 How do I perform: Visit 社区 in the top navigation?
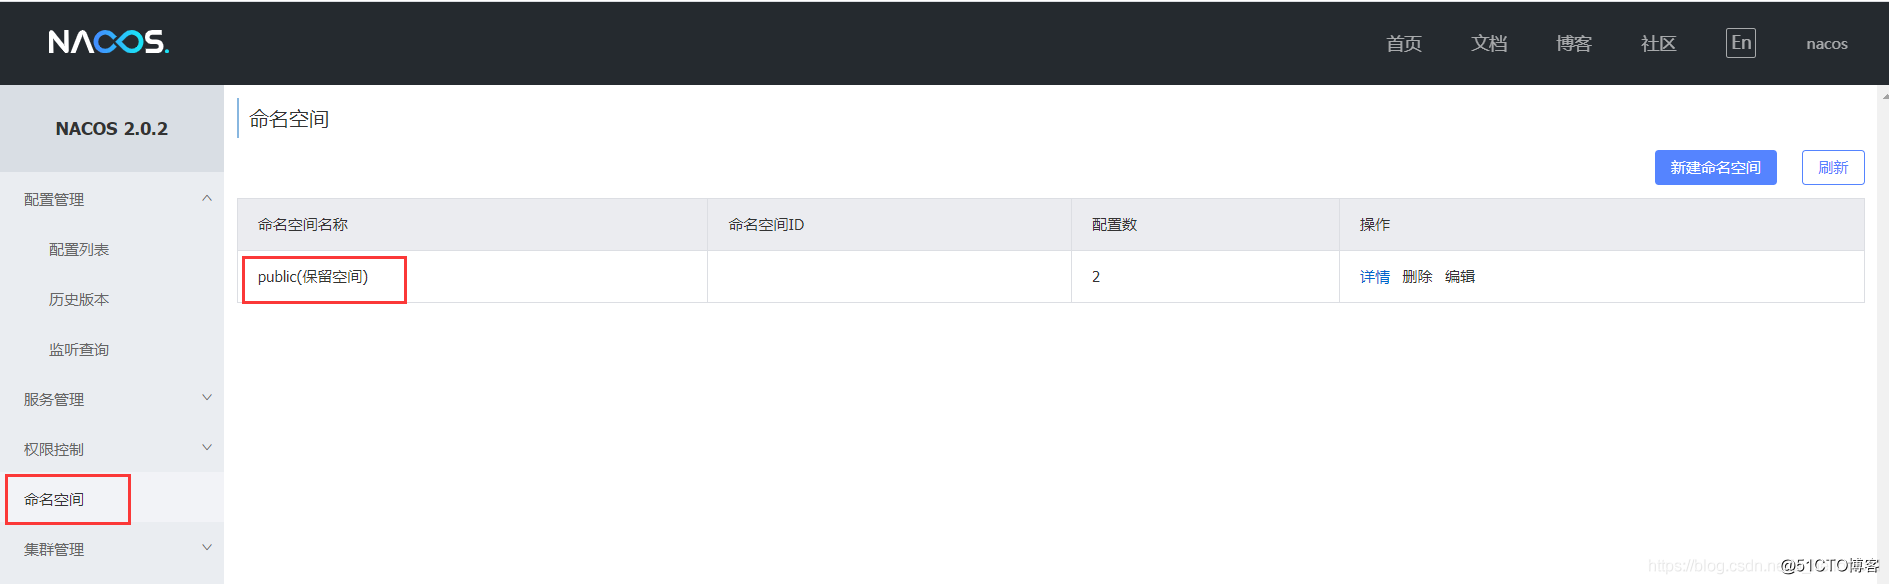click(x=1658, y=44)
